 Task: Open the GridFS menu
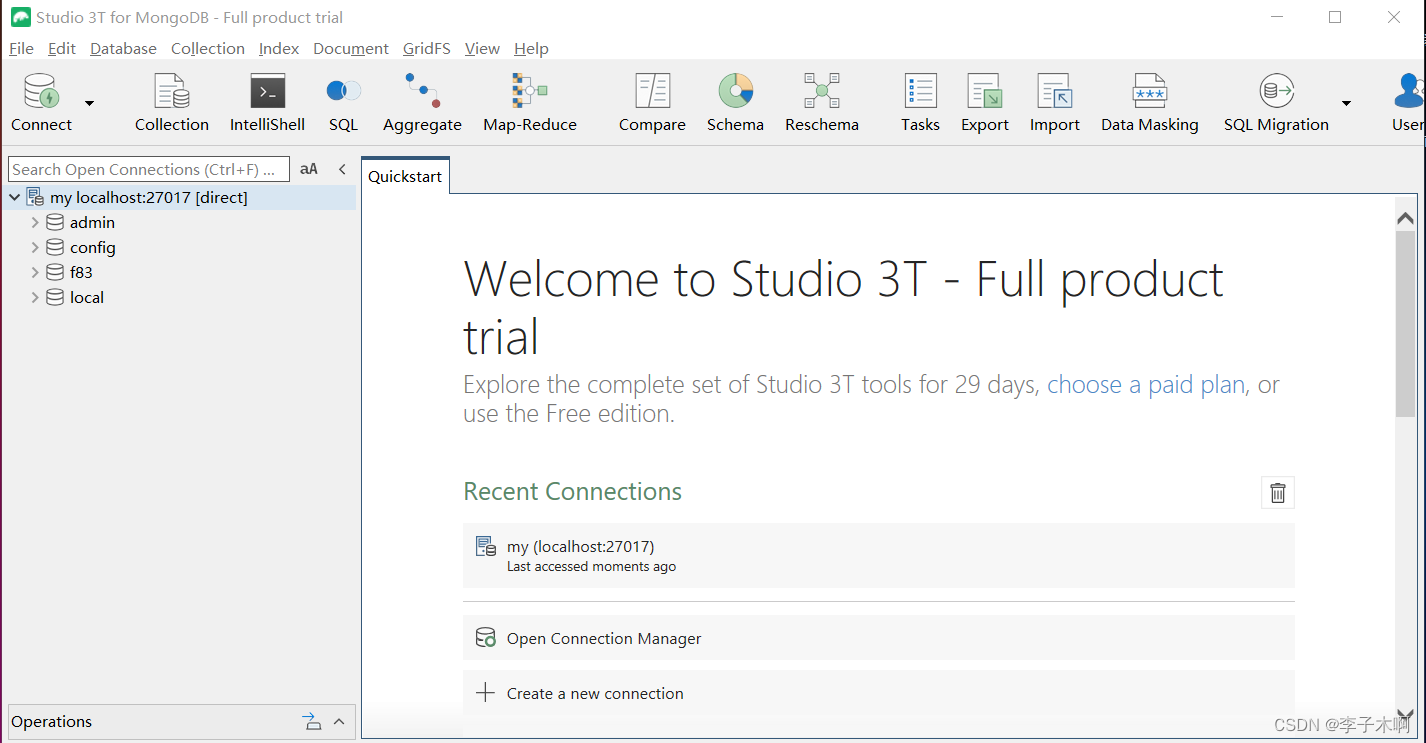coord(427,48)
